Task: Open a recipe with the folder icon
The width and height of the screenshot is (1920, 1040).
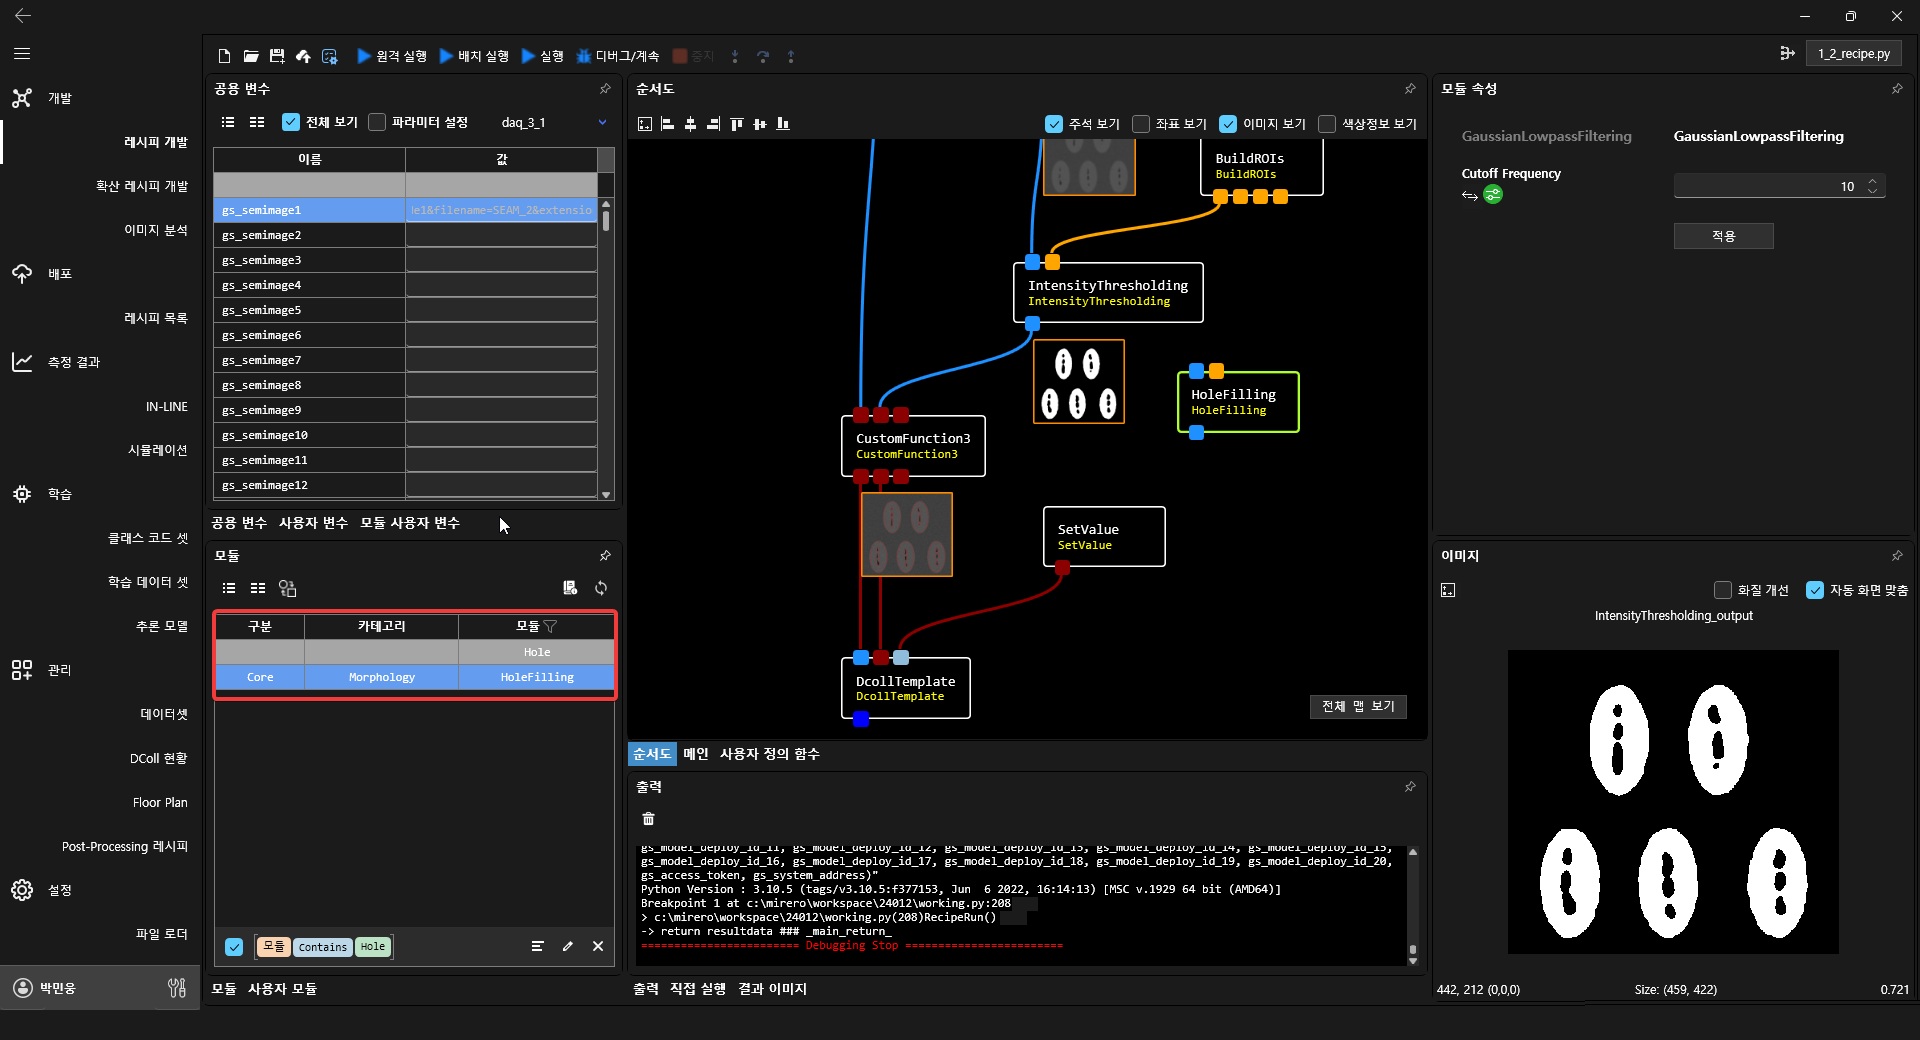Action: 251,56
